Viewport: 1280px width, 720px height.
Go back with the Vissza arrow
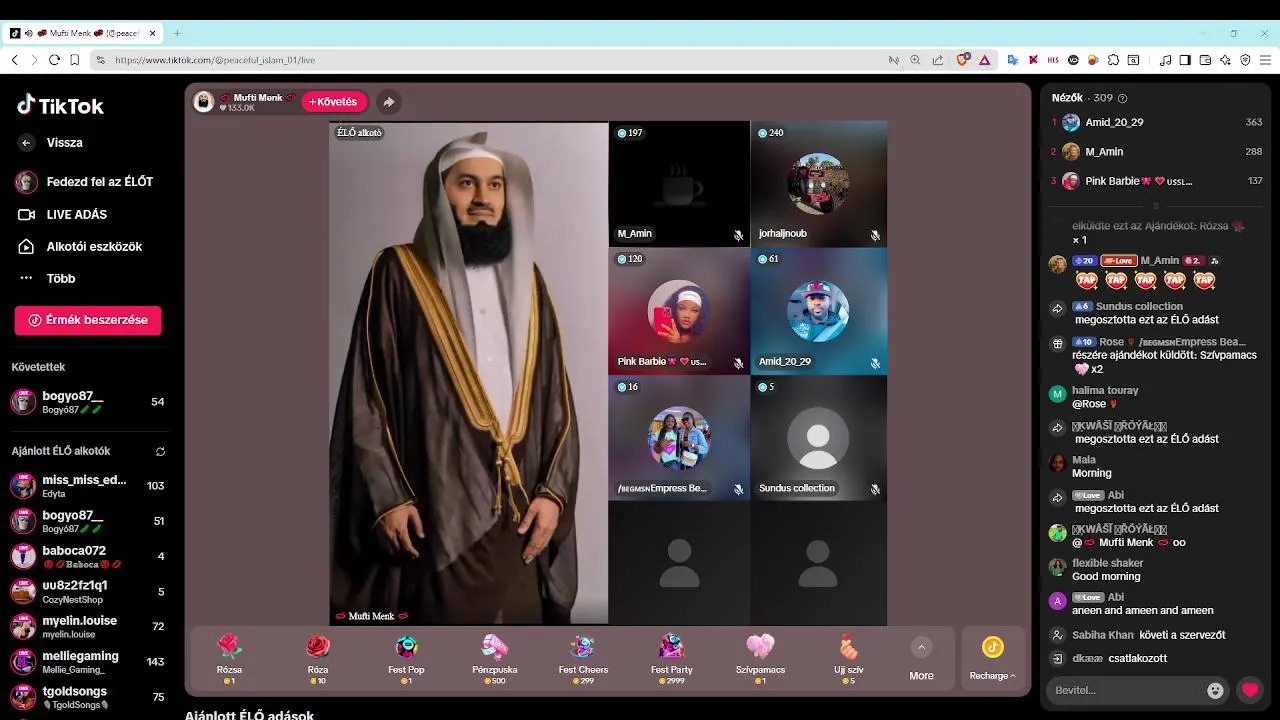(26, 143)
